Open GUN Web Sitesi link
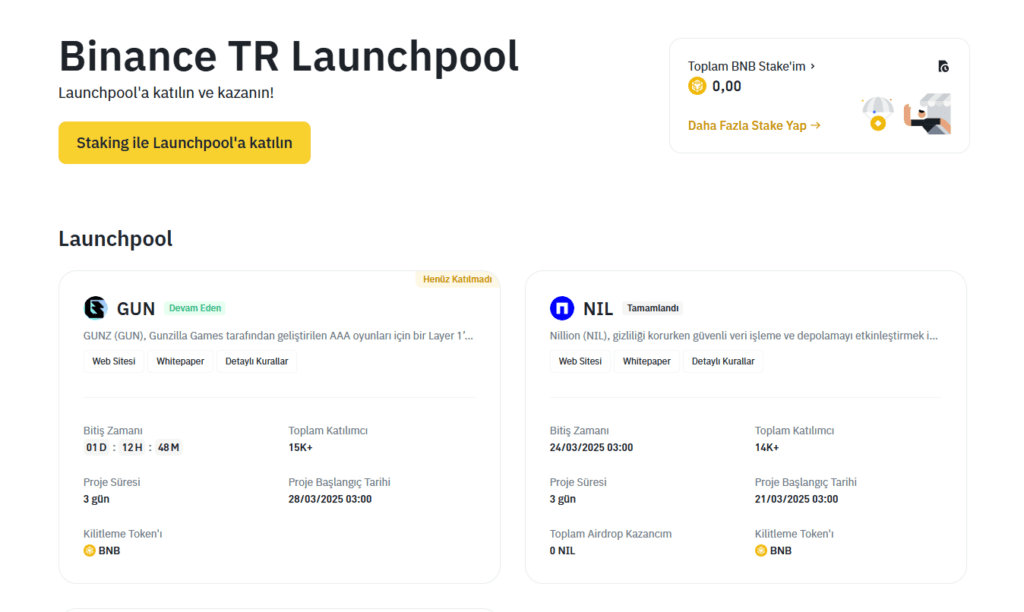This screenshot has height=612, width=1024. (114, 361)
